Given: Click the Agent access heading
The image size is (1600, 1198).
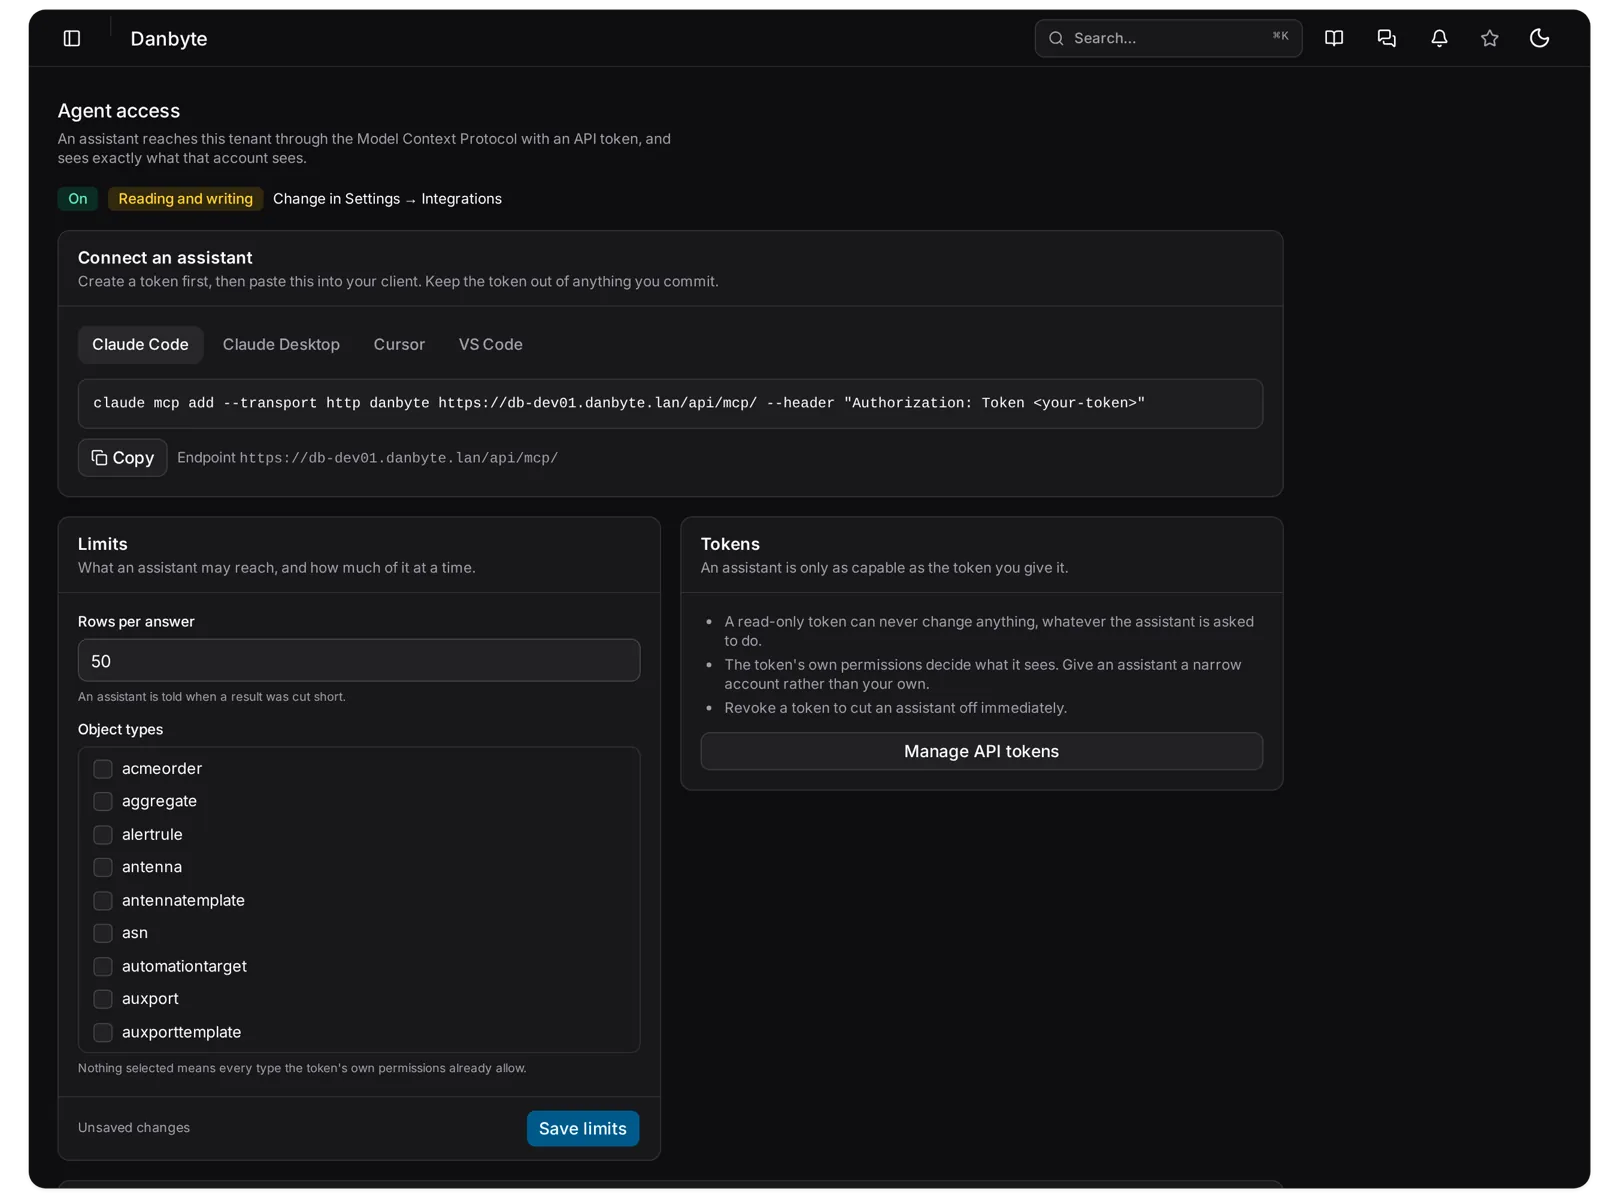Looking at the screenshot, I should point(119,111).
